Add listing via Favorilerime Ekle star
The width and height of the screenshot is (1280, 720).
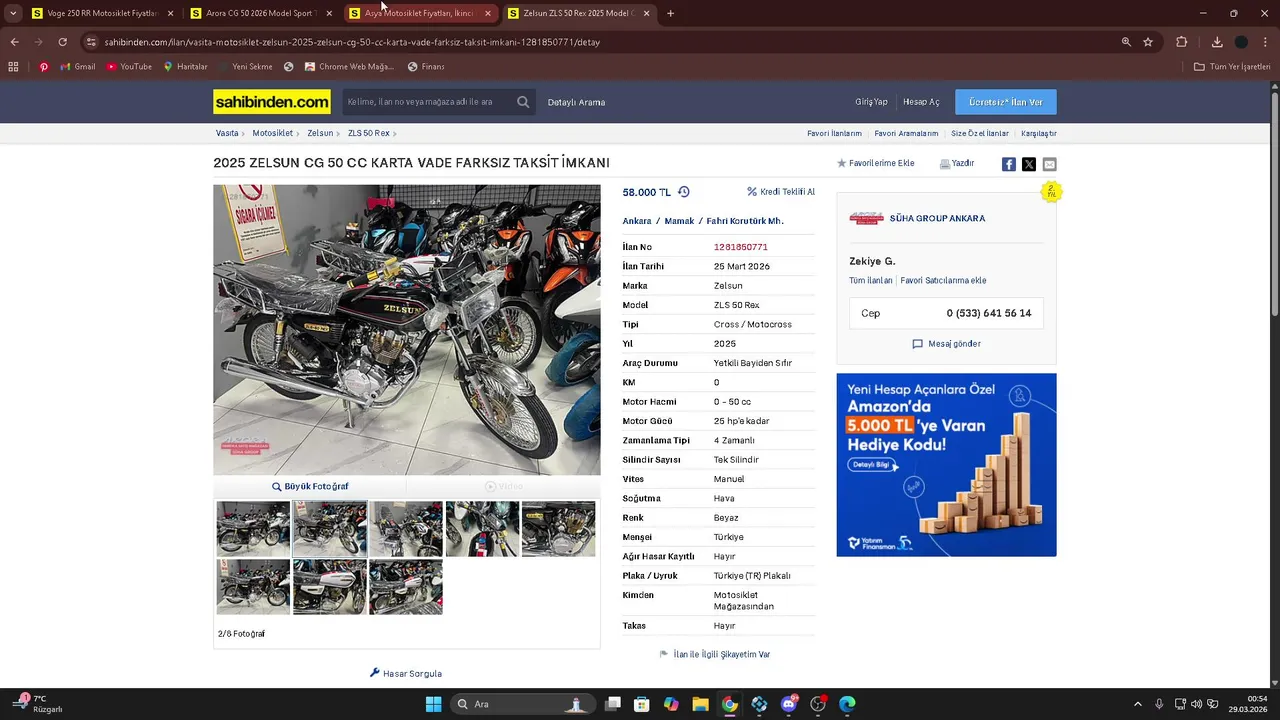(x=876, y=163)
